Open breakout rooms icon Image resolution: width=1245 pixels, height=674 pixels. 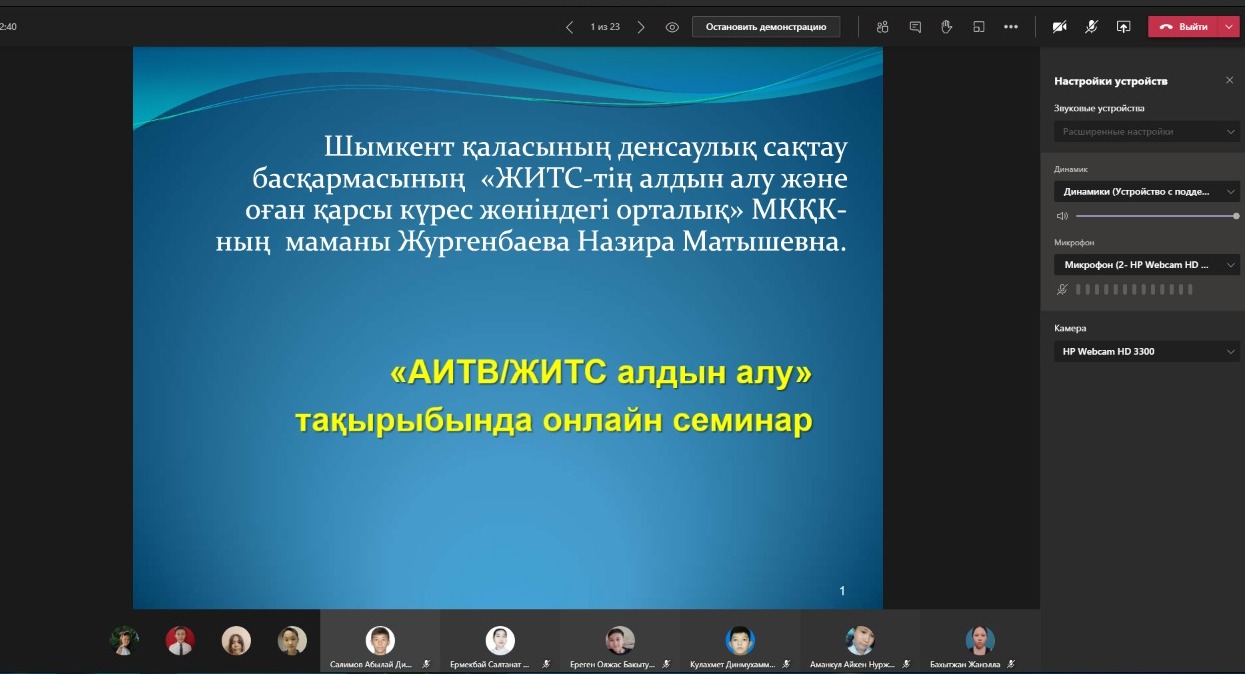pyautogui.click(x=979, y=27)
